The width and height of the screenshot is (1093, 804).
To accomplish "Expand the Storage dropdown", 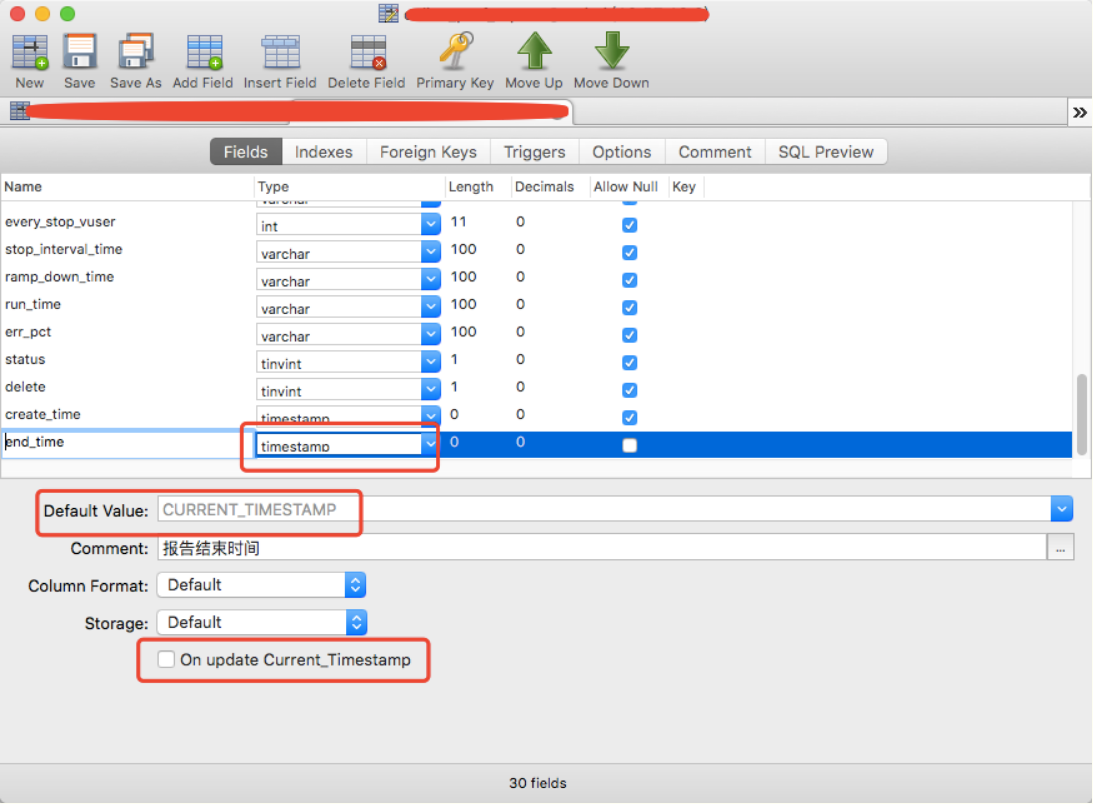I will [356, 623].
